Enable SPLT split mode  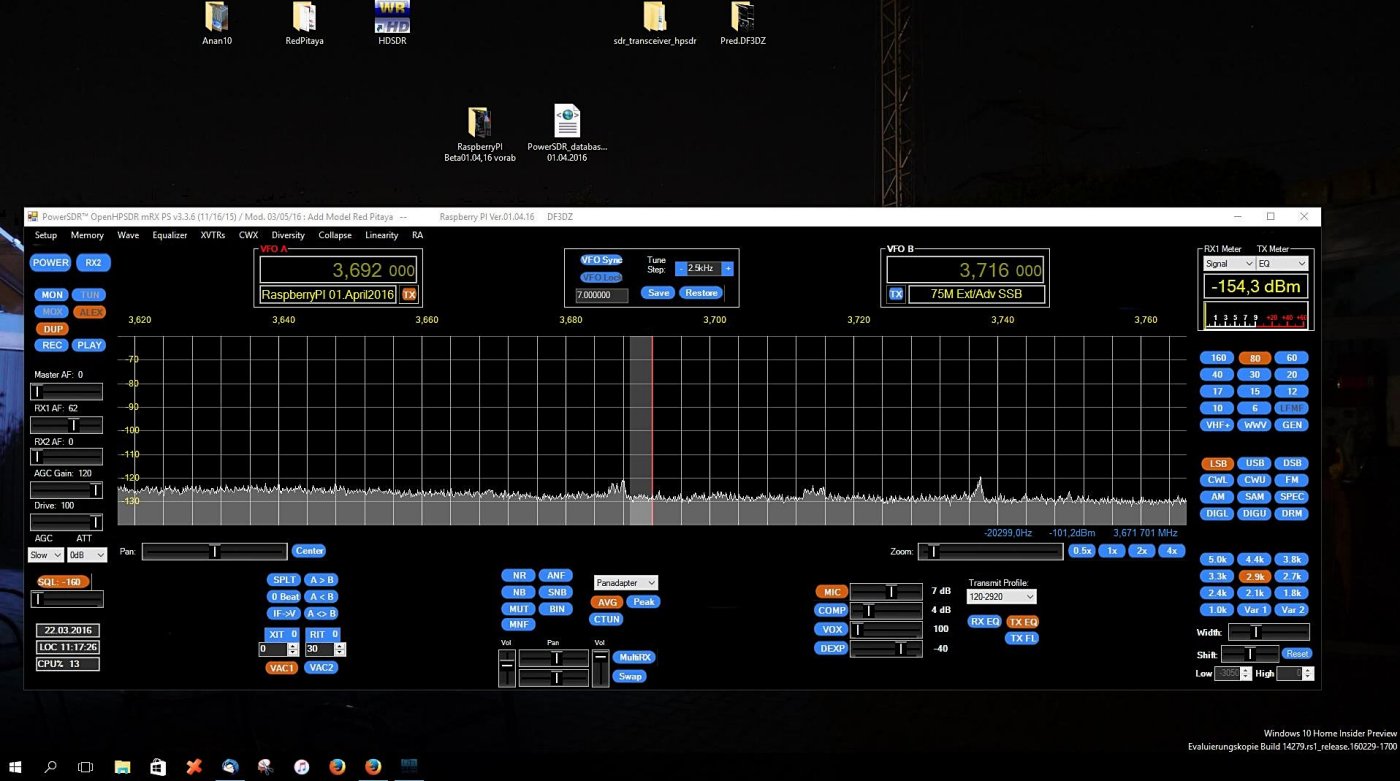point(284,580)
